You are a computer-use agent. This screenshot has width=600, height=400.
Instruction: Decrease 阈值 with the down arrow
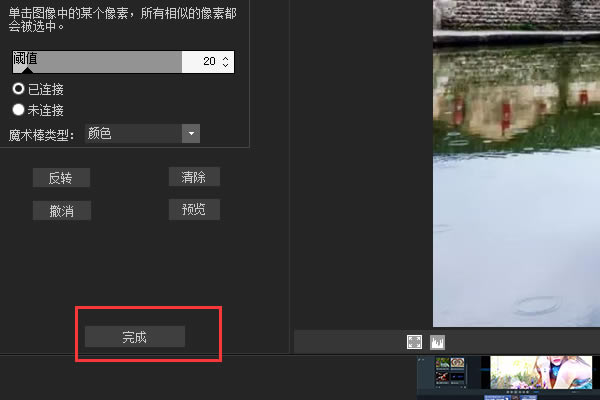(x=225, y=65)
